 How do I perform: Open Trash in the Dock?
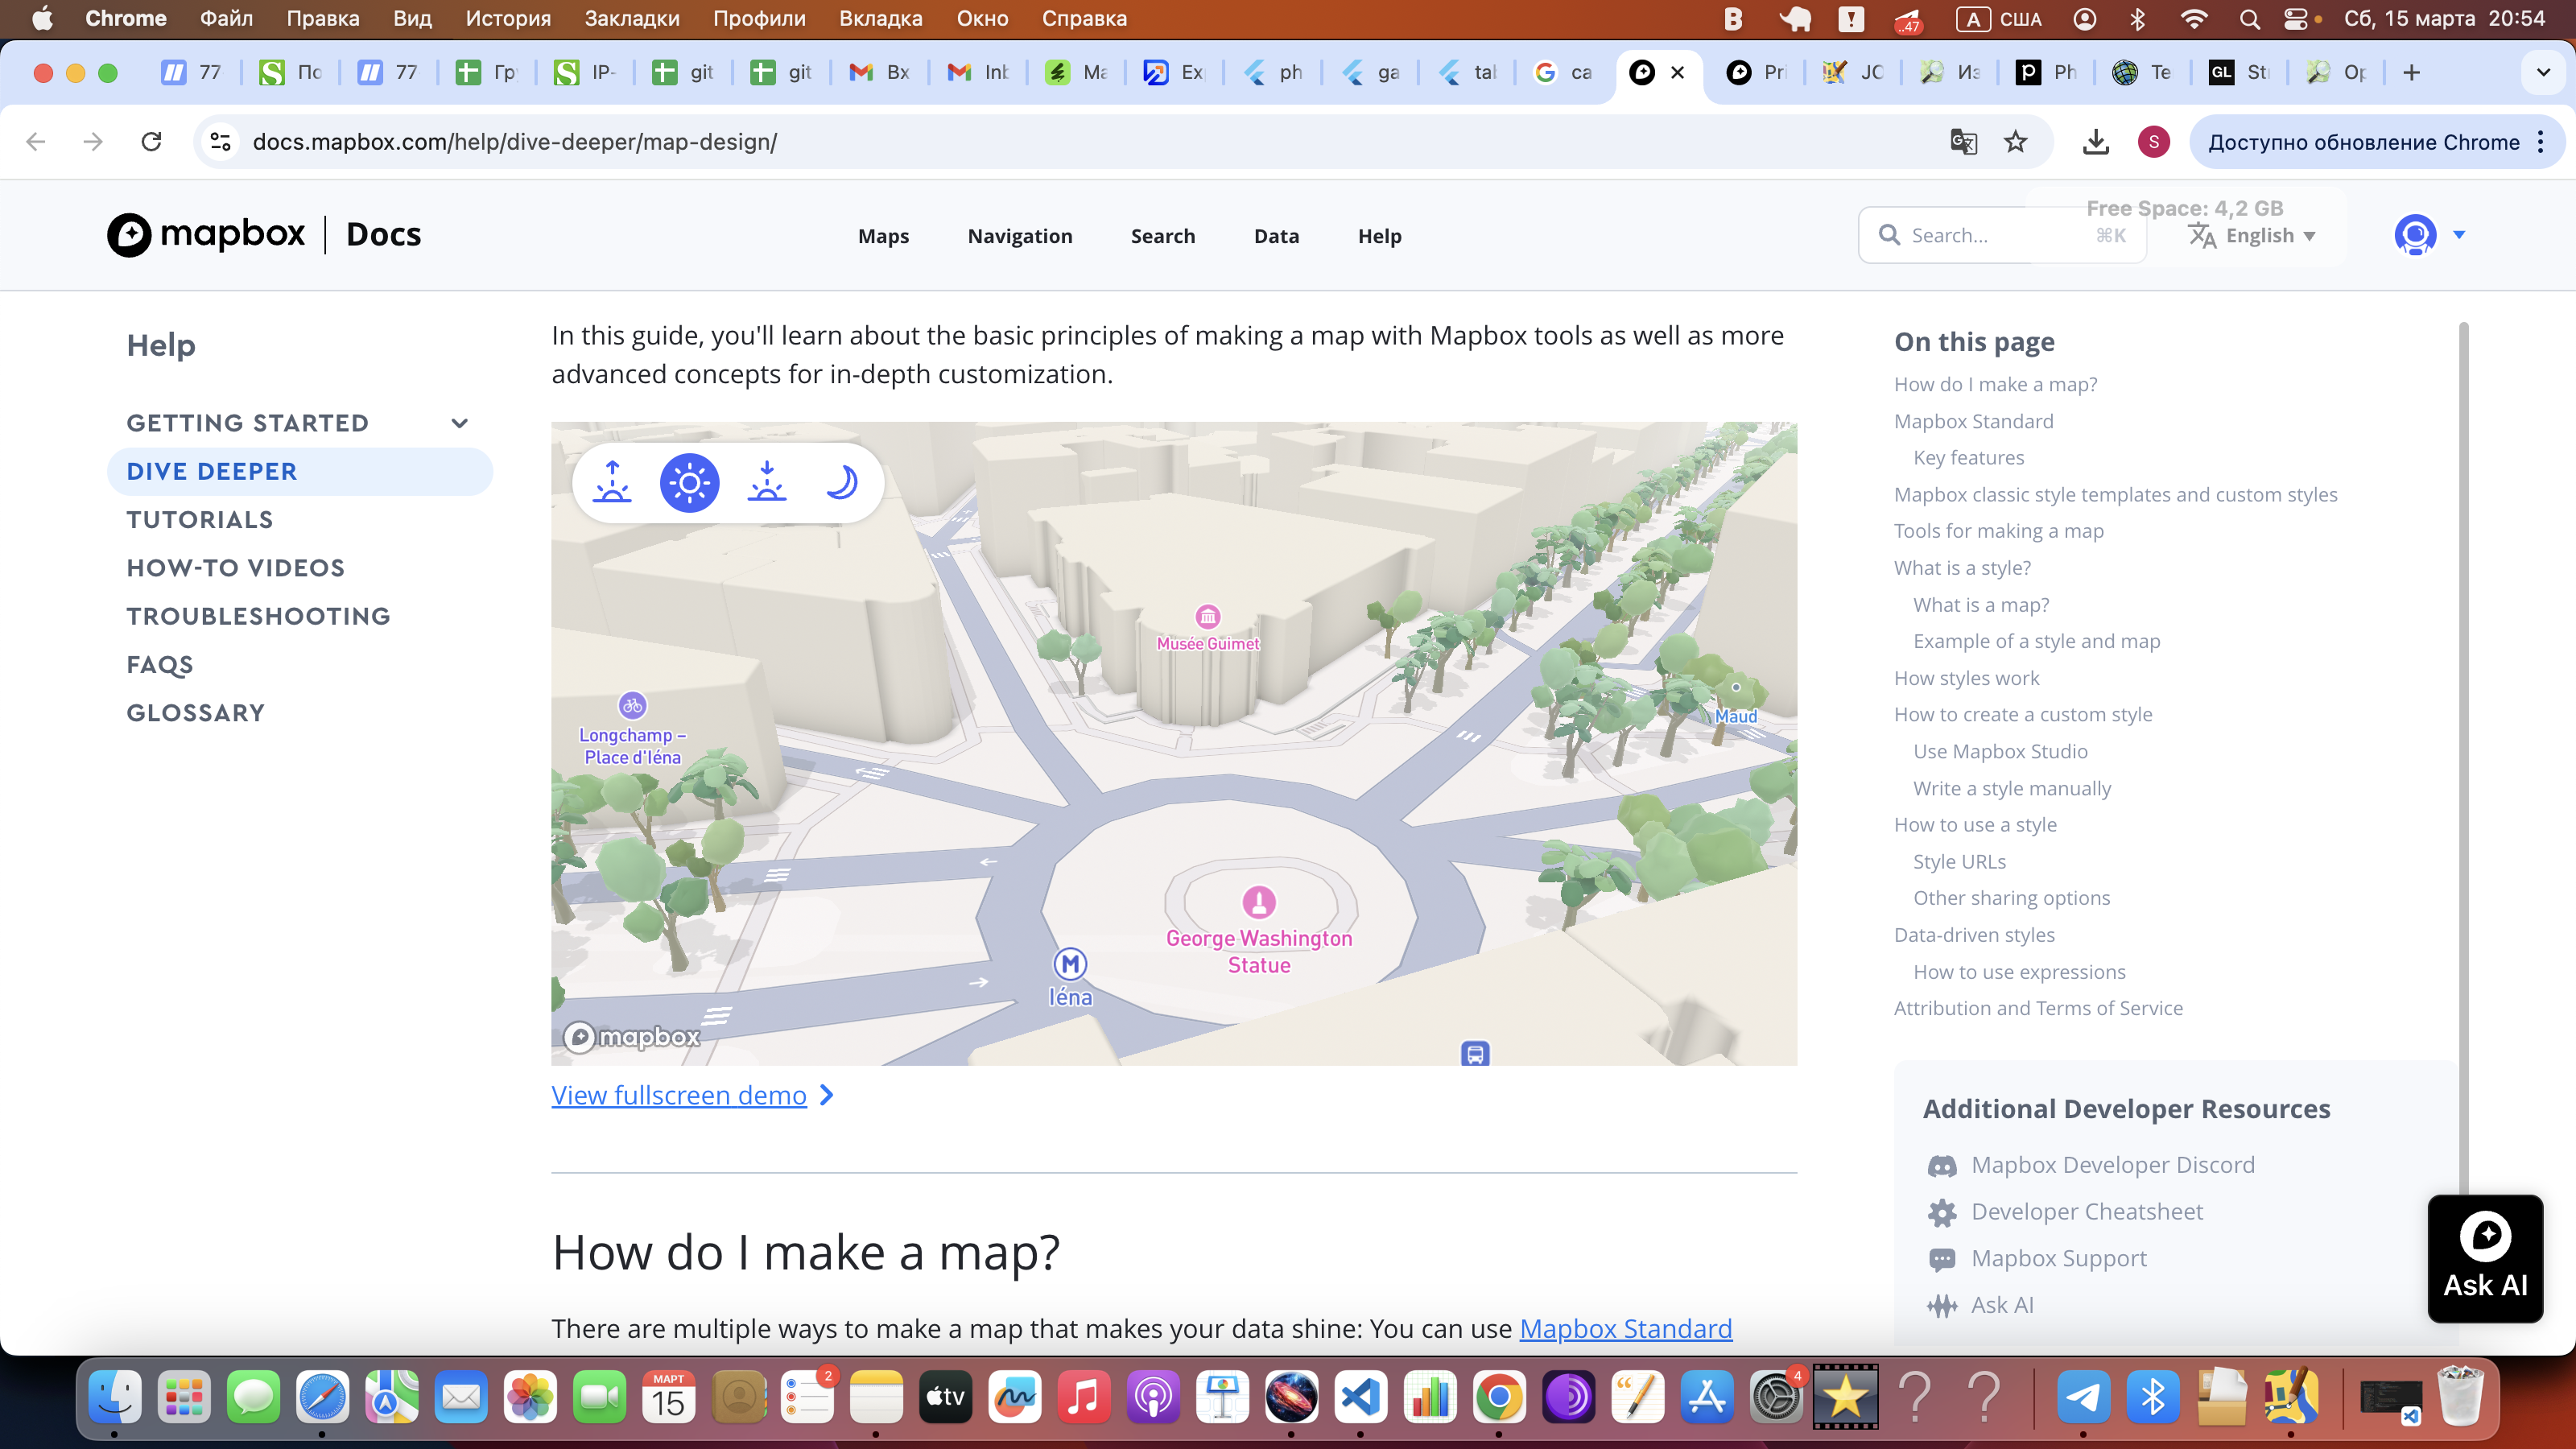click(2460, 1396)
